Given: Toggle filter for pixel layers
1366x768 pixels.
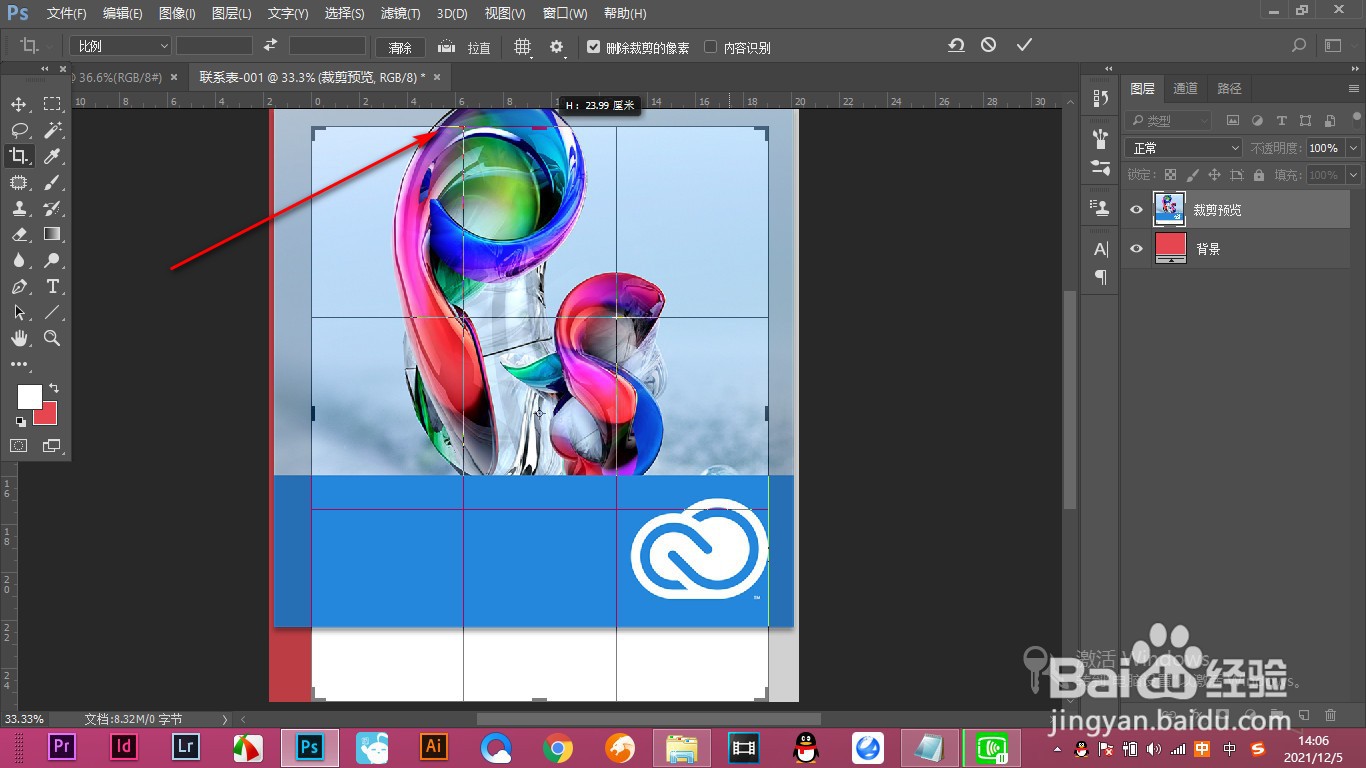Looking at the screenshot, I should coord(1233,120).
